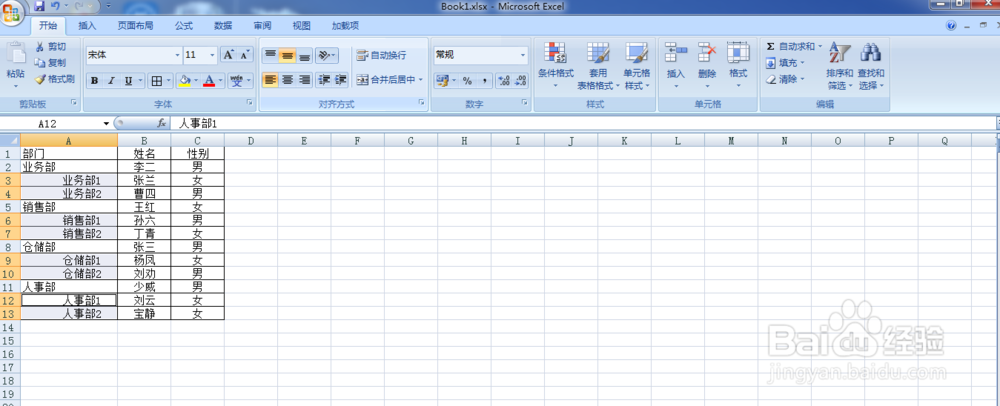Viewport: 1000px width, 406px height.
Task: Open the 字体 dialog launcher
Action: [x=249, y=103]
